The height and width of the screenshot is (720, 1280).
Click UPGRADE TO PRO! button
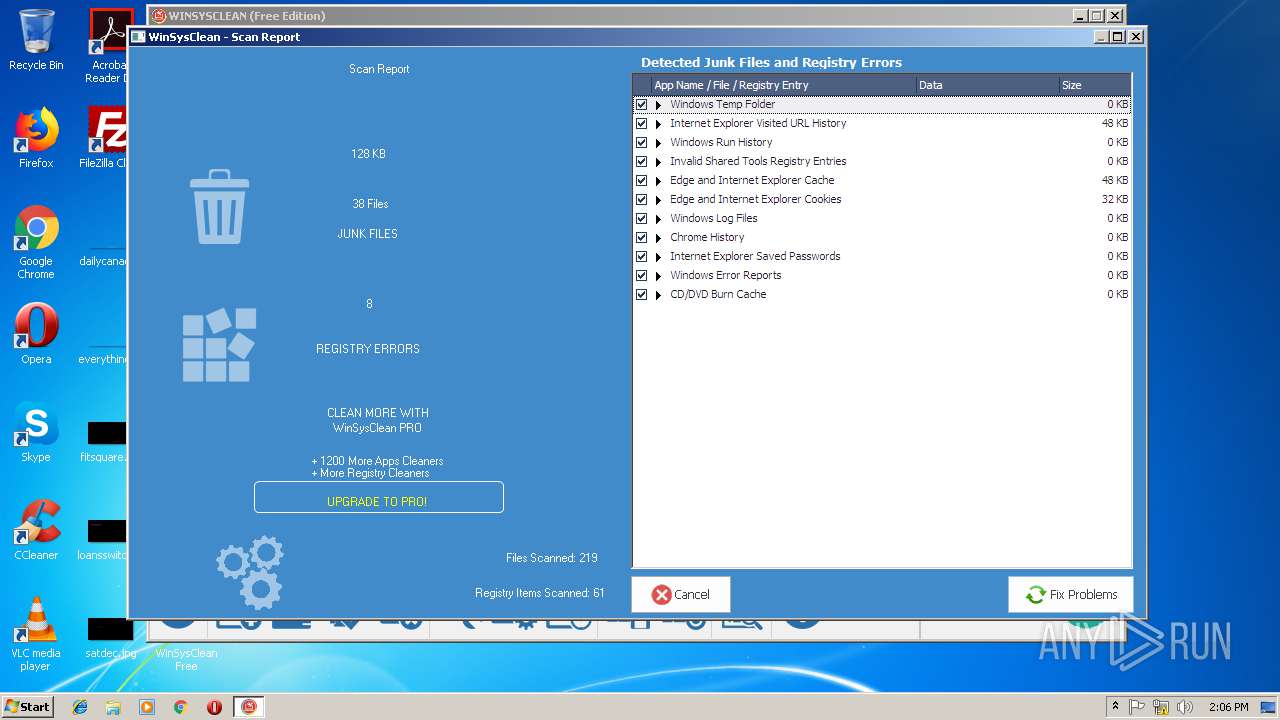[378, 497]
